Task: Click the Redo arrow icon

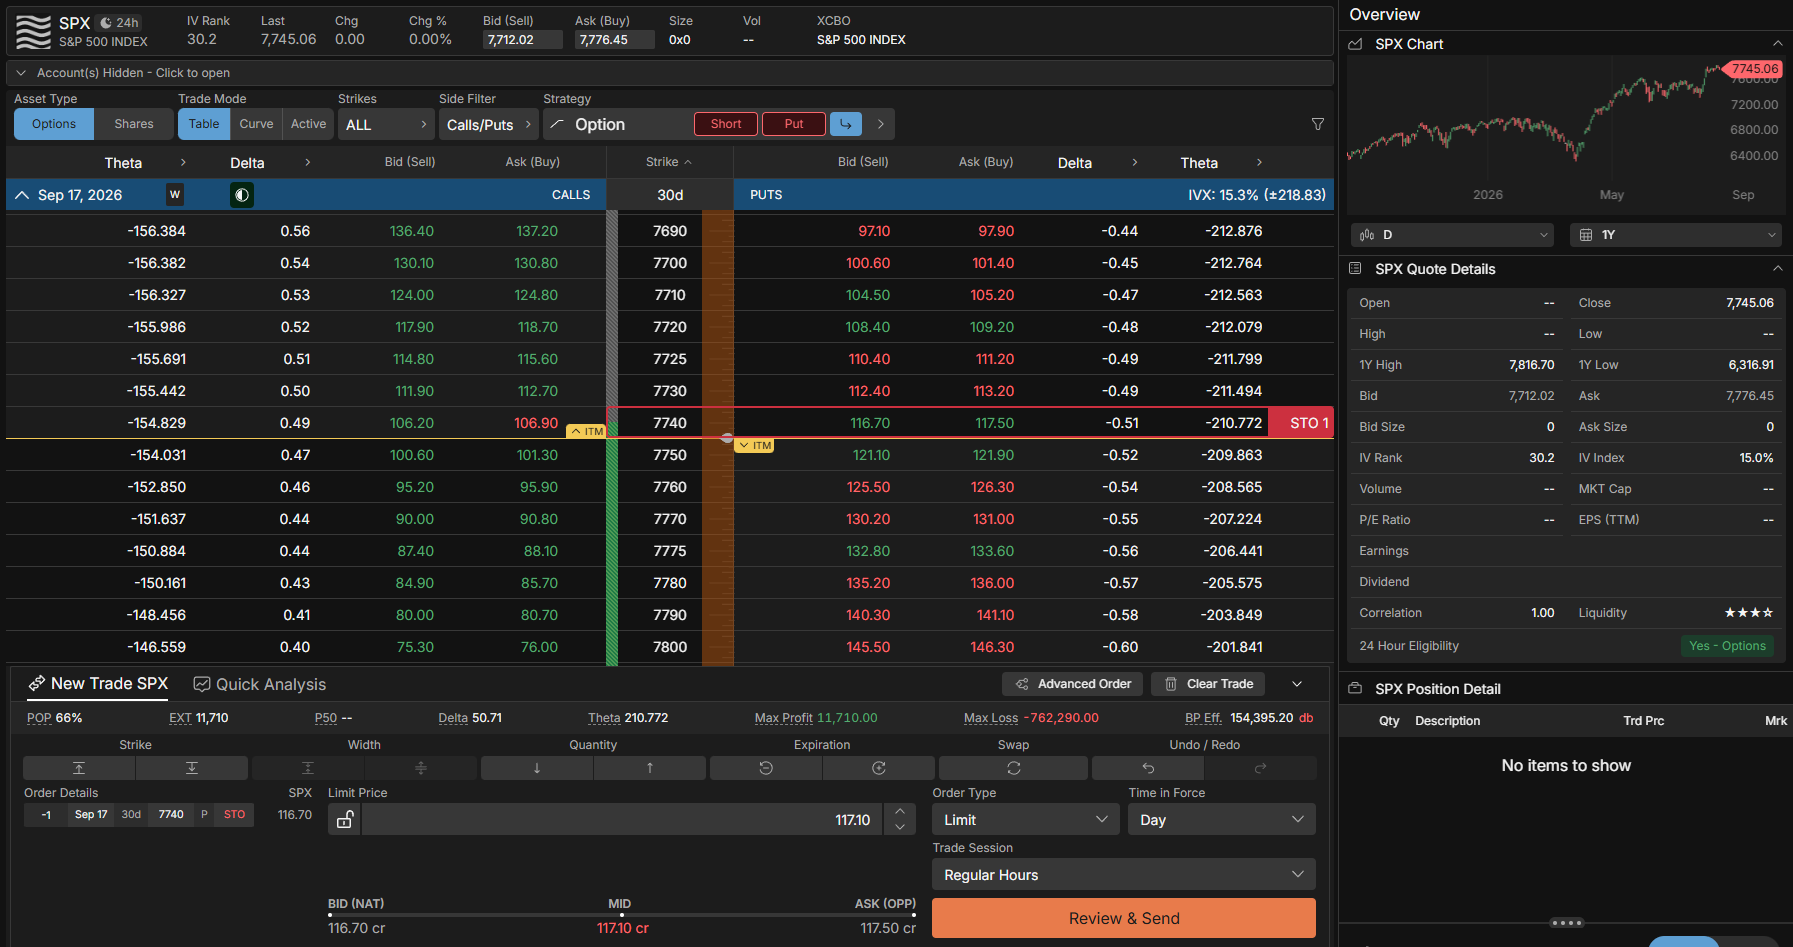Action: [x=1261, y=768]
